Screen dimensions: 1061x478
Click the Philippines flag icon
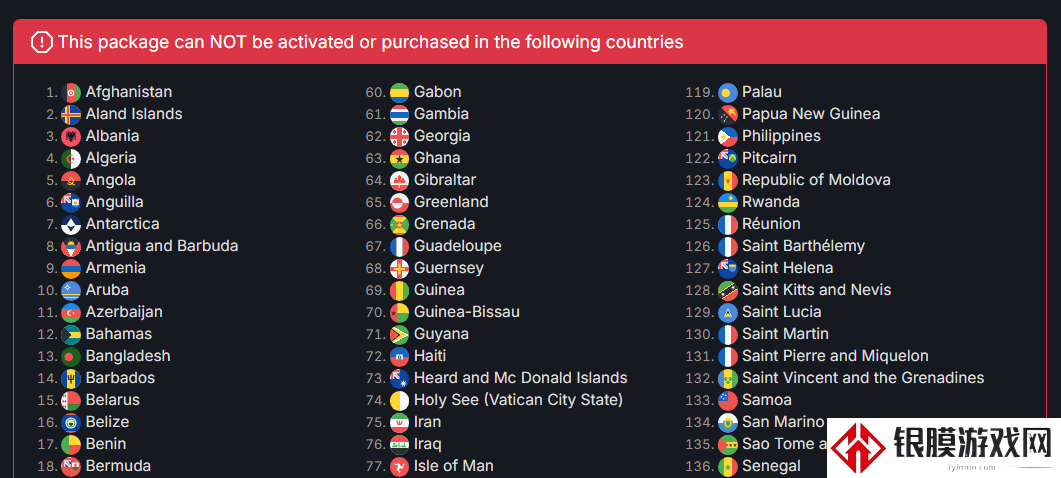(x=727, y=136)
